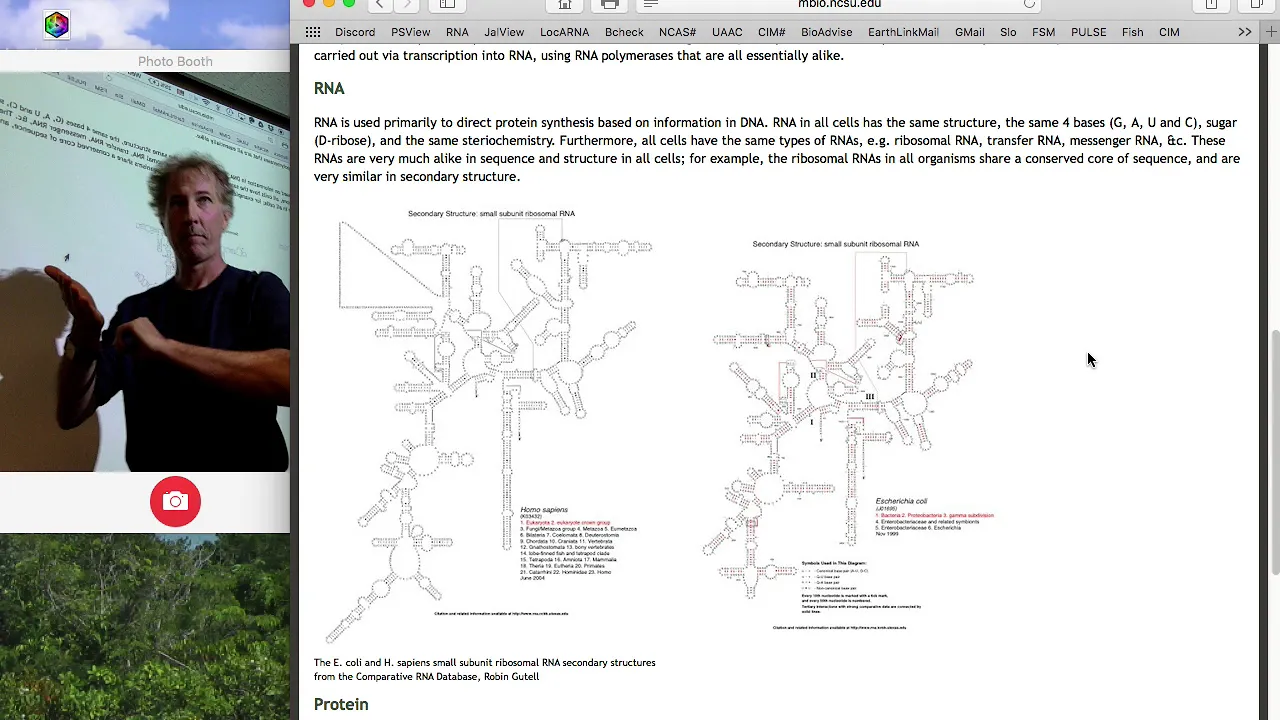Open the CIM bookmark at bar end
This screenshot has height=720, width=1280.
[x=1169, y=32]
